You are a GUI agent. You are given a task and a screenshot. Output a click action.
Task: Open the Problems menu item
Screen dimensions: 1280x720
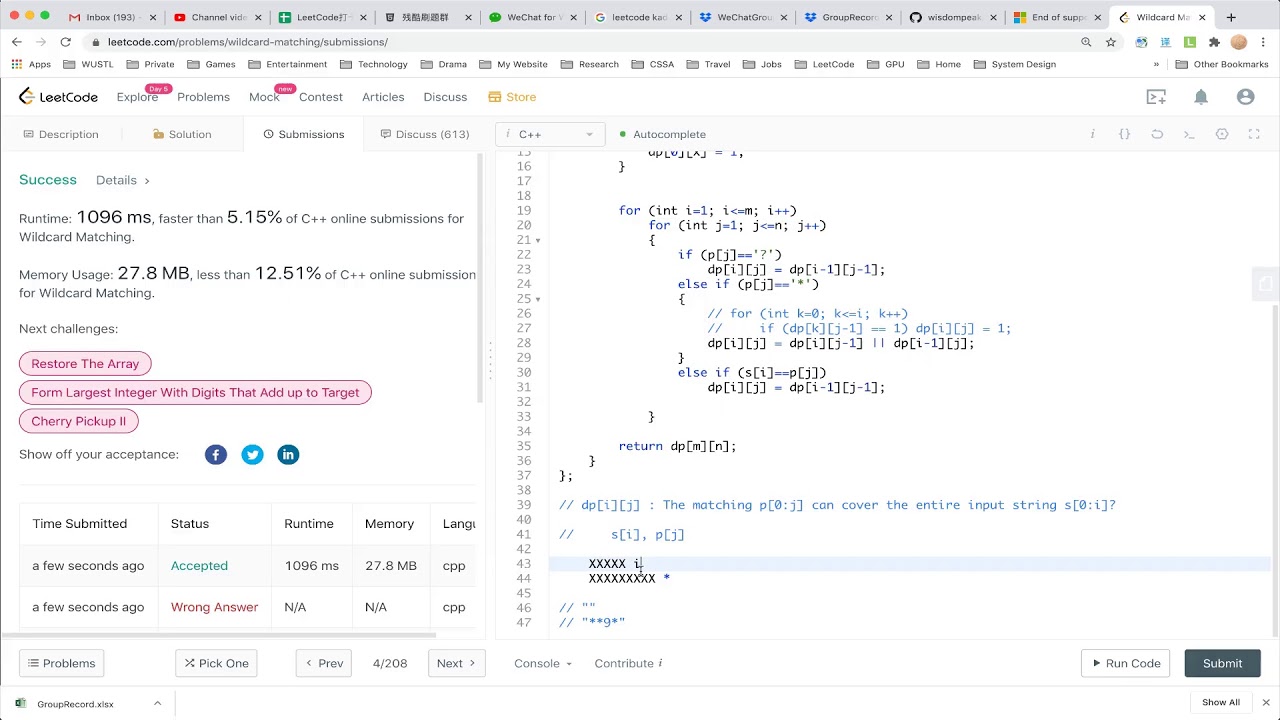[x=203, y=97]
